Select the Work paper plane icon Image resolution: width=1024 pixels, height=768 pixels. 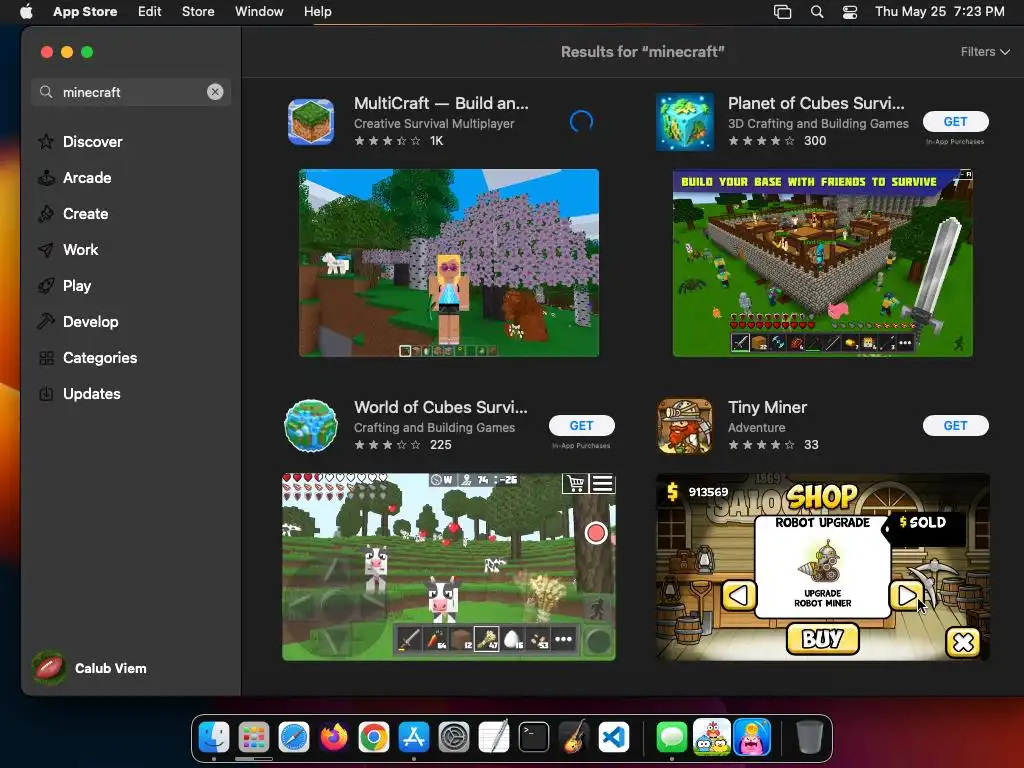(46, 249)
